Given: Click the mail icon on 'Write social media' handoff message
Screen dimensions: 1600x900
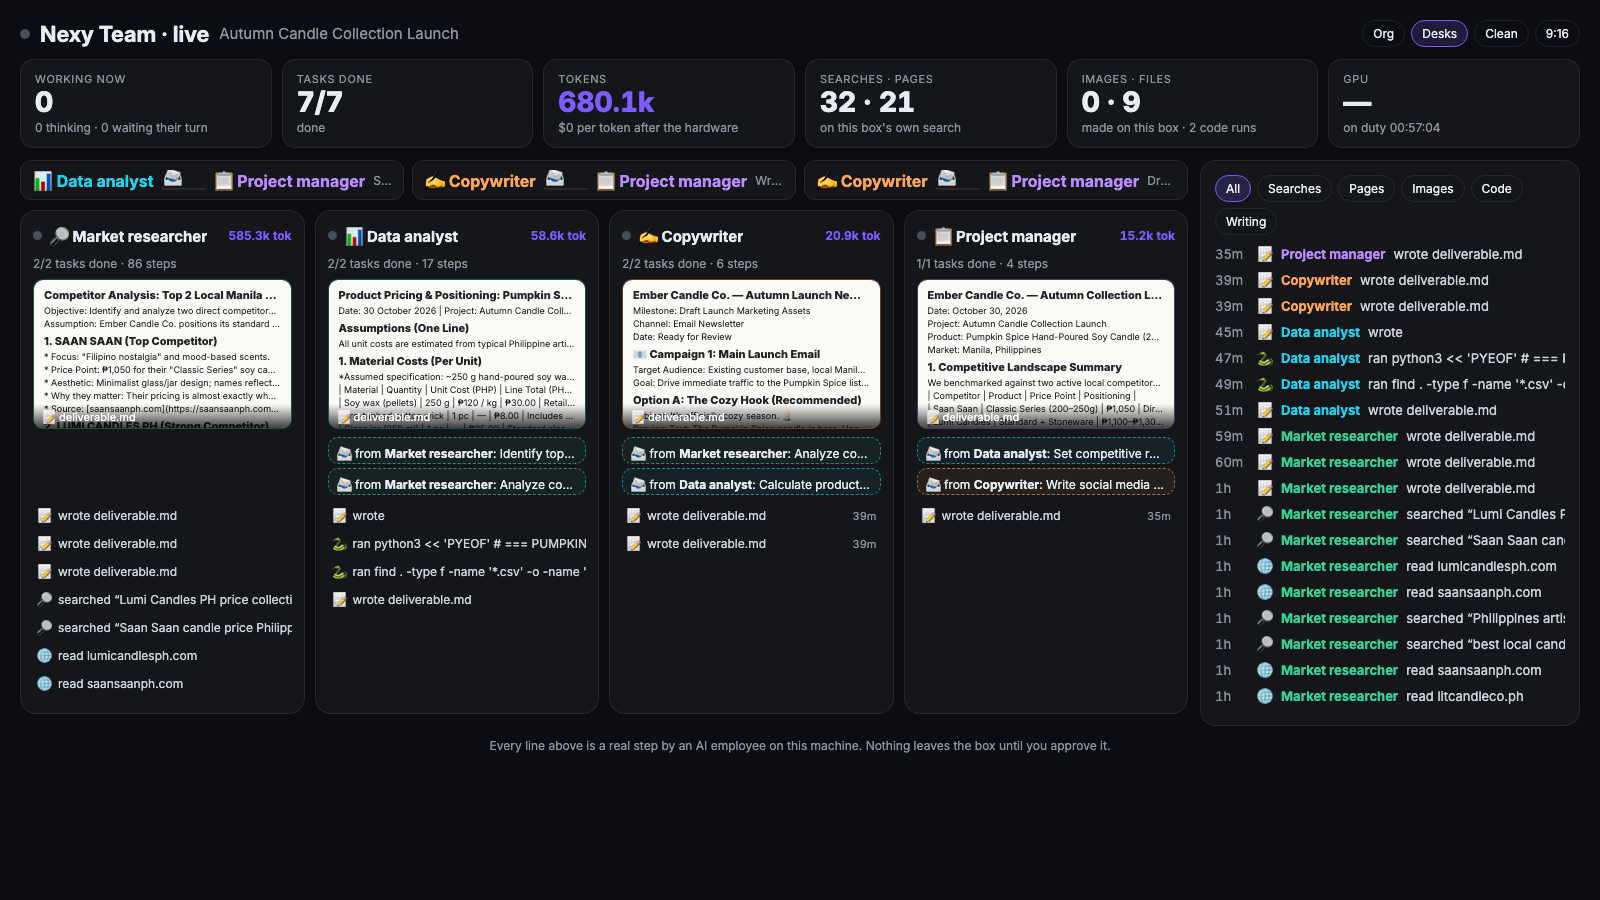Looking at the screenshot, I should click(933, 485).
